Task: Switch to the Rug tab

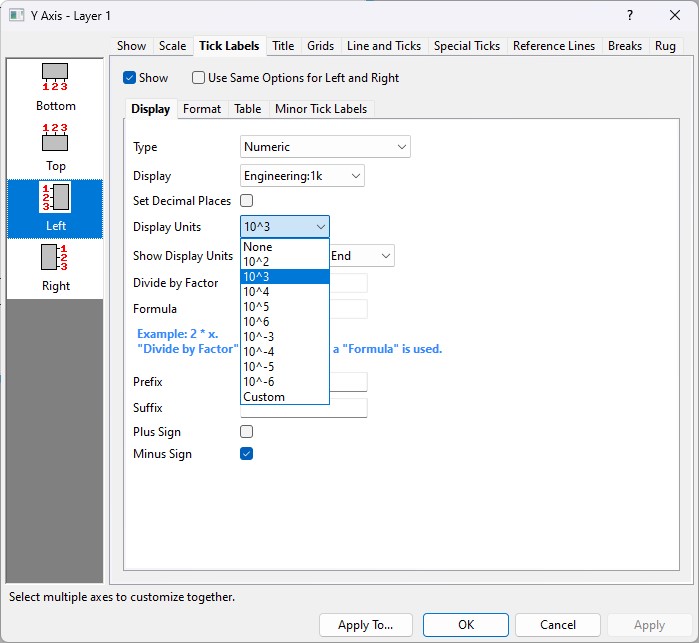Action: 665,46
